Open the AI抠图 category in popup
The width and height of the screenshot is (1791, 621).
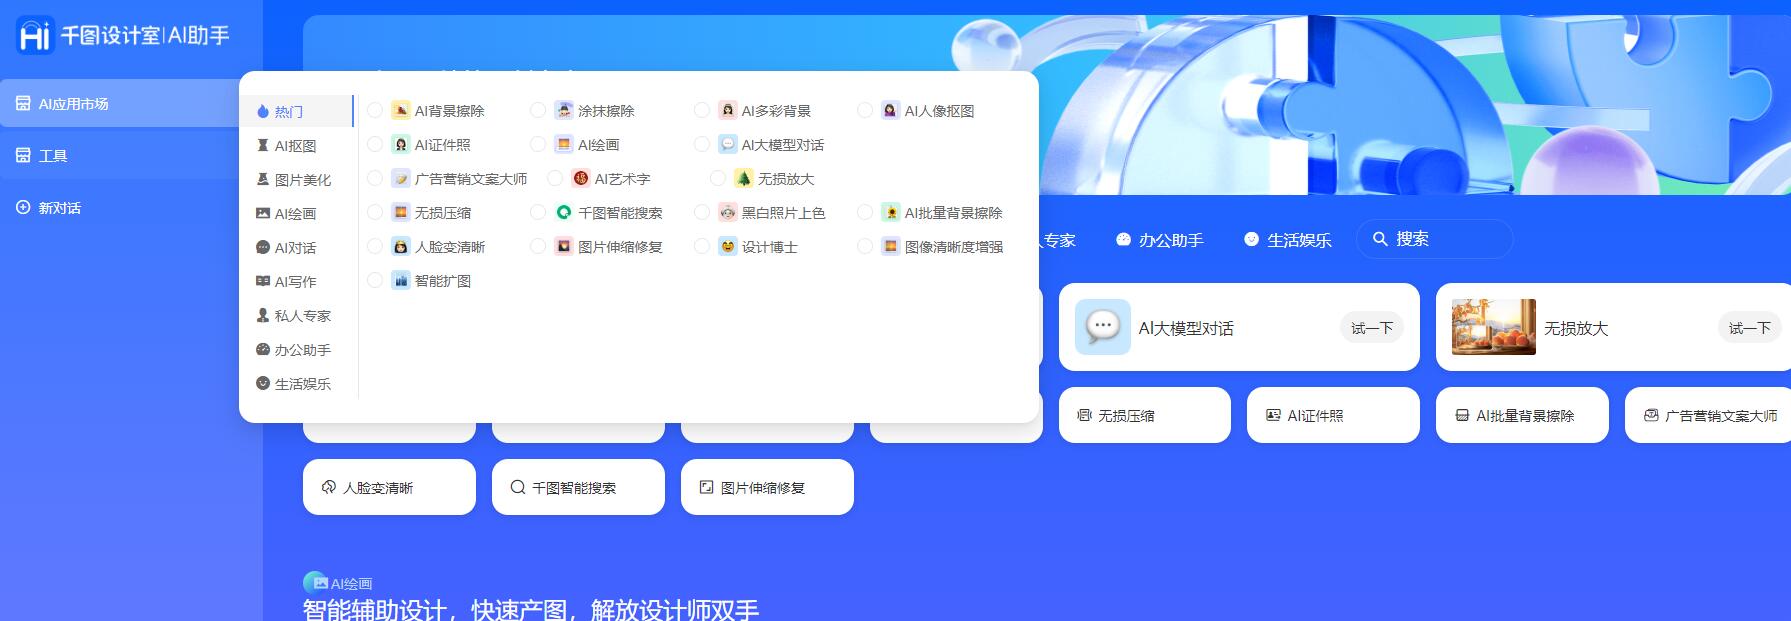[295, 146]
